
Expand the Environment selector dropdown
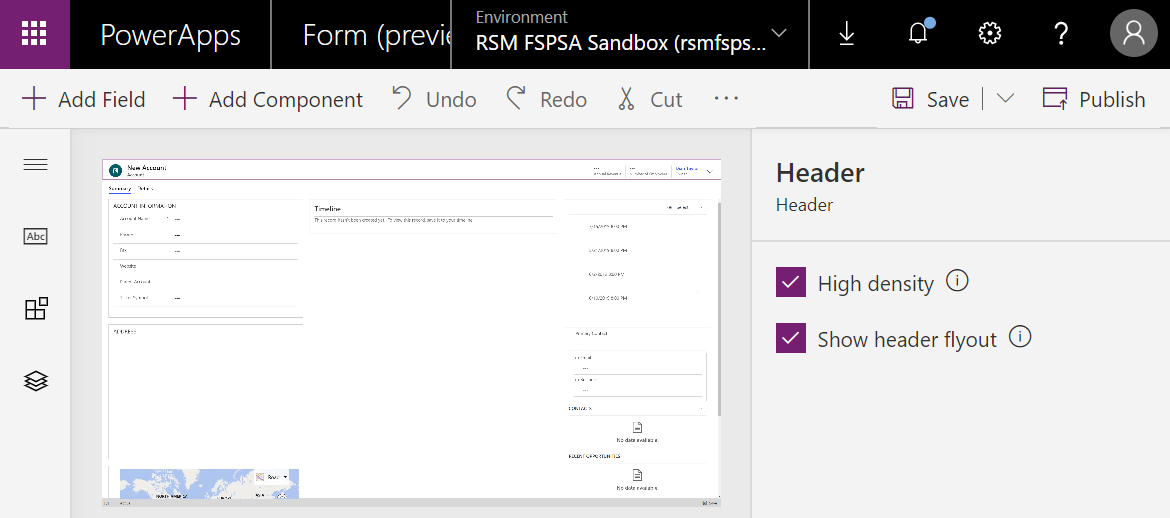pos(779,34)
